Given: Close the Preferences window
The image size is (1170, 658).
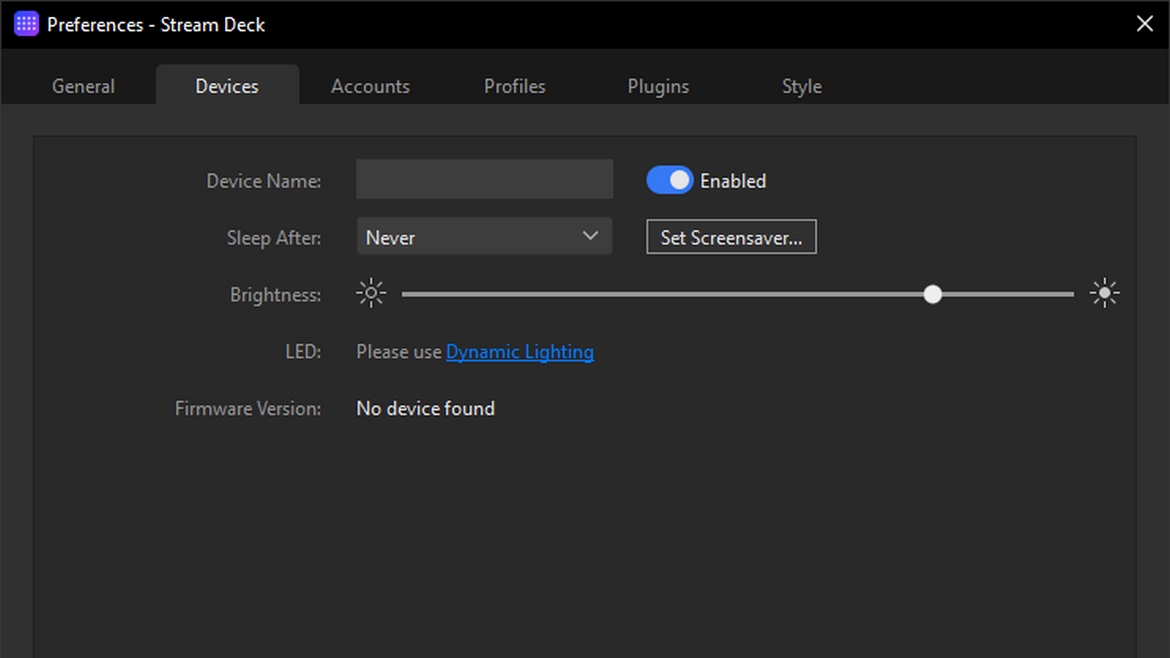Looking at the screenshot, I should [1145, 24].
